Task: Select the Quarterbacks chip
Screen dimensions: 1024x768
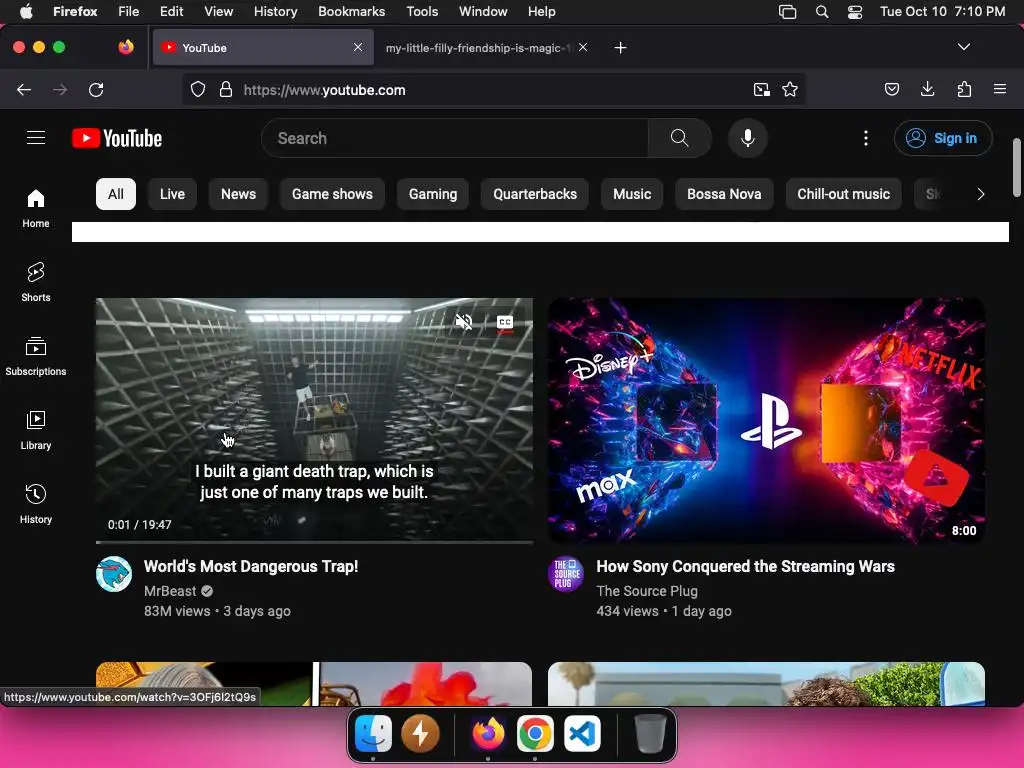Action: [535, 194]
